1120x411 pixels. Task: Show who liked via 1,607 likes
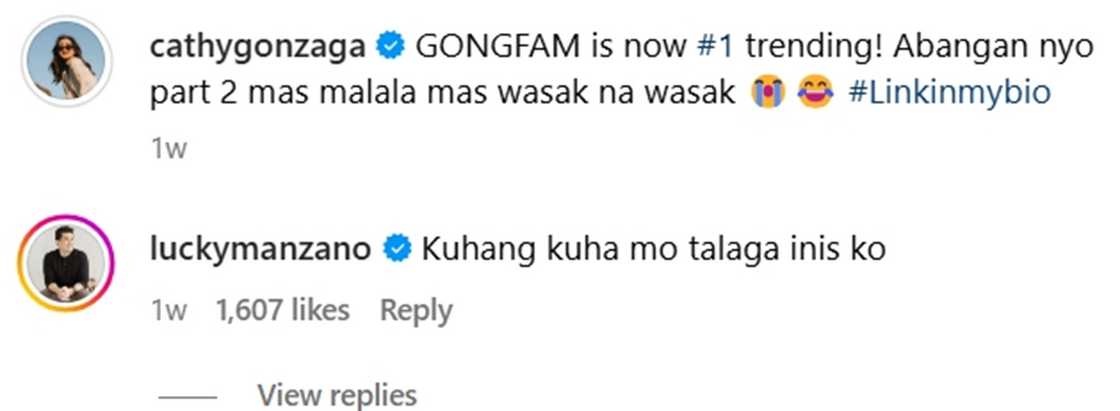point(283,311)
